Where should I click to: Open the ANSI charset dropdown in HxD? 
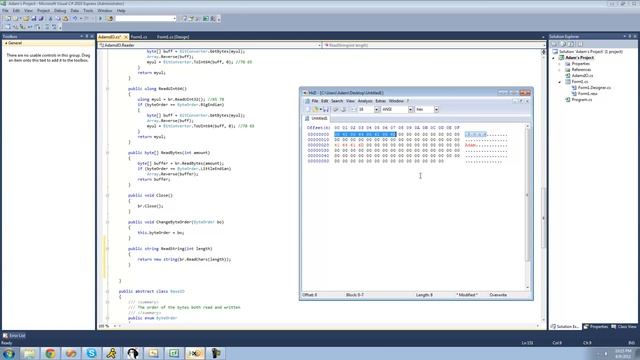click(410, 109)
